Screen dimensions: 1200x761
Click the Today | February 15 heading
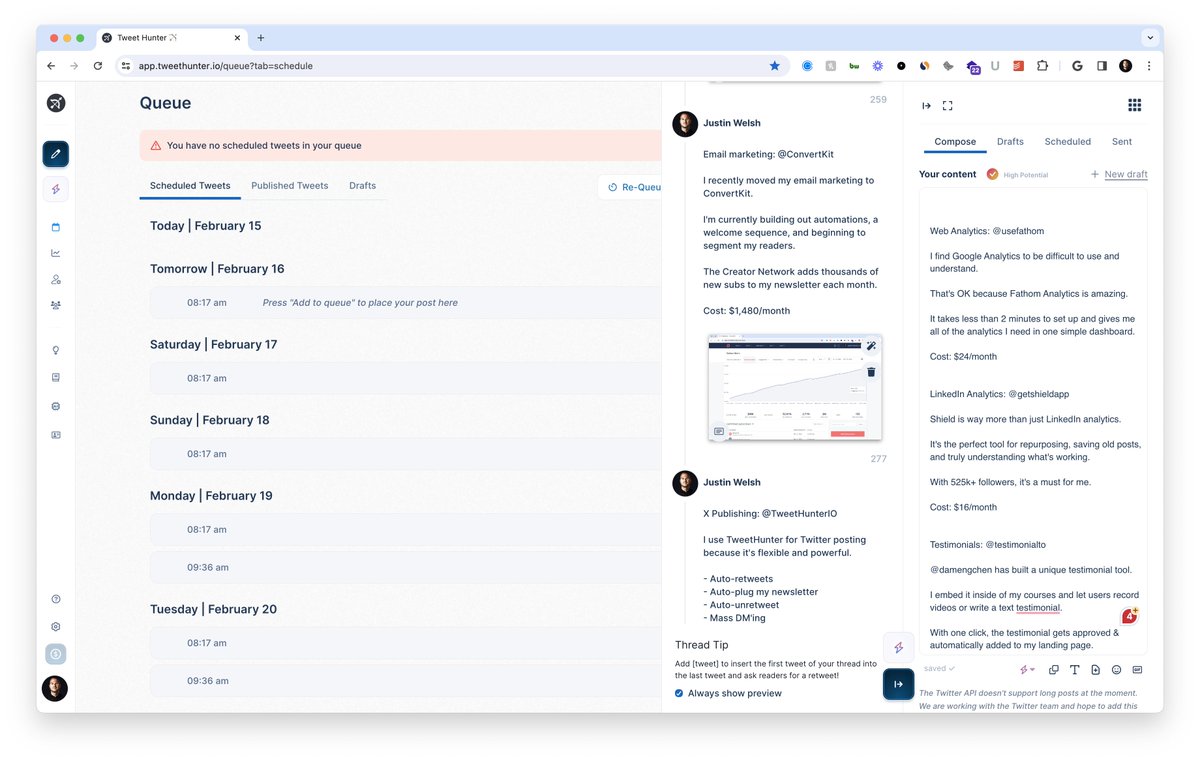(x=206, y=226)
